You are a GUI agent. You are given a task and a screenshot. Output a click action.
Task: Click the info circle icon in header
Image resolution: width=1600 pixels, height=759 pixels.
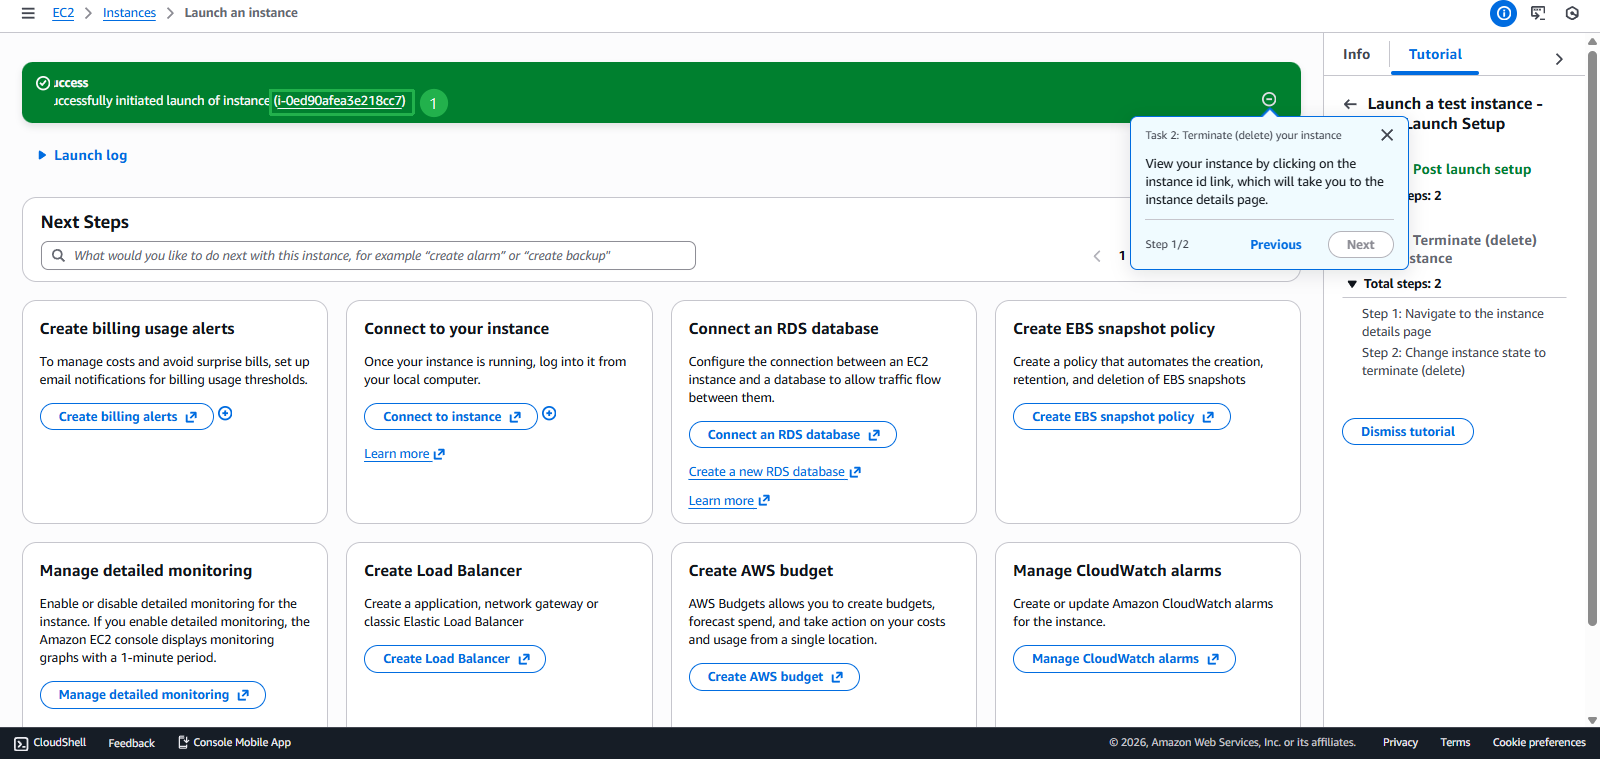coord(1503,13)
